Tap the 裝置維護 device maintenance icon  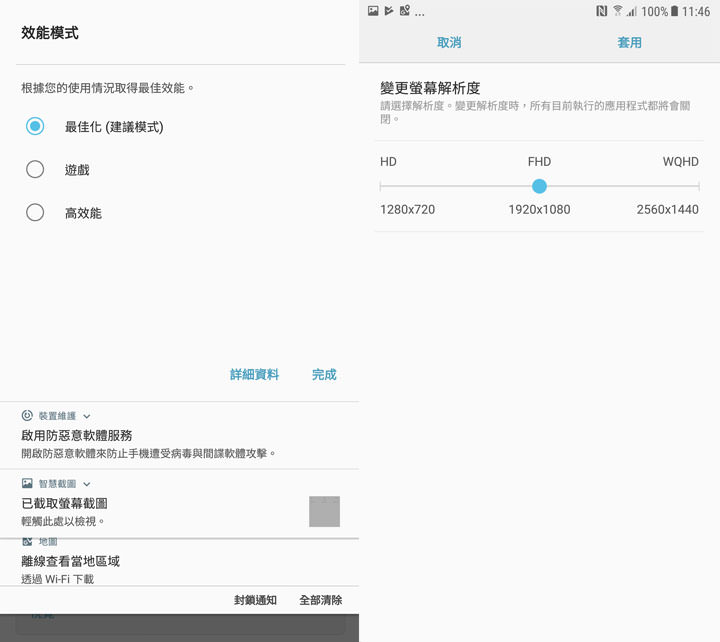pos(27,415)
